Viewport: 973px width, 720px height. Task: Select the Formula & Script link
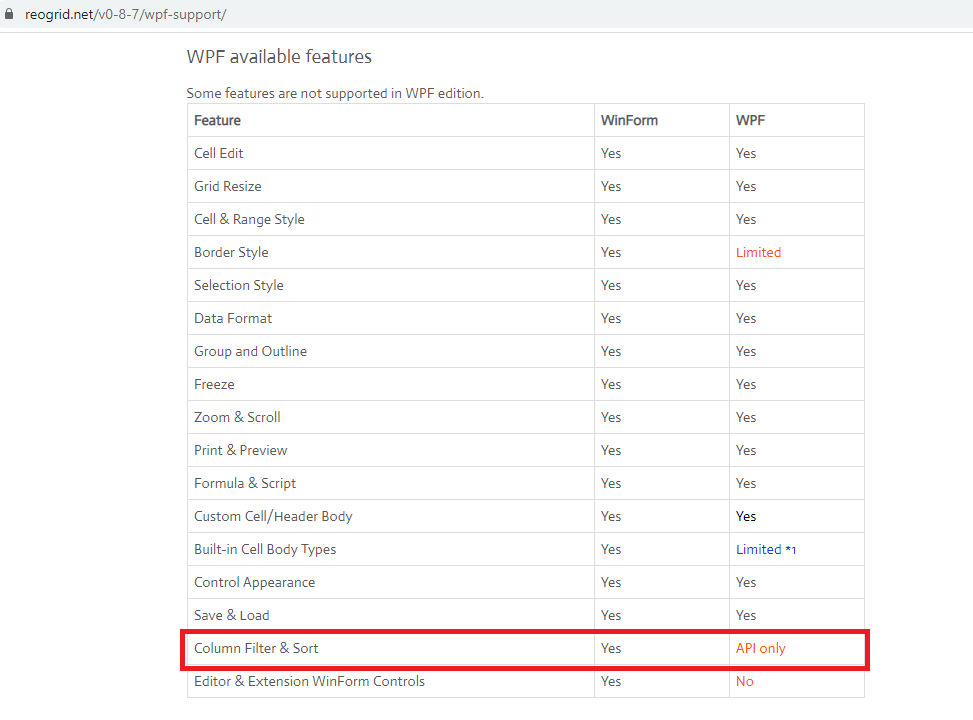click(x=244, y=483)
